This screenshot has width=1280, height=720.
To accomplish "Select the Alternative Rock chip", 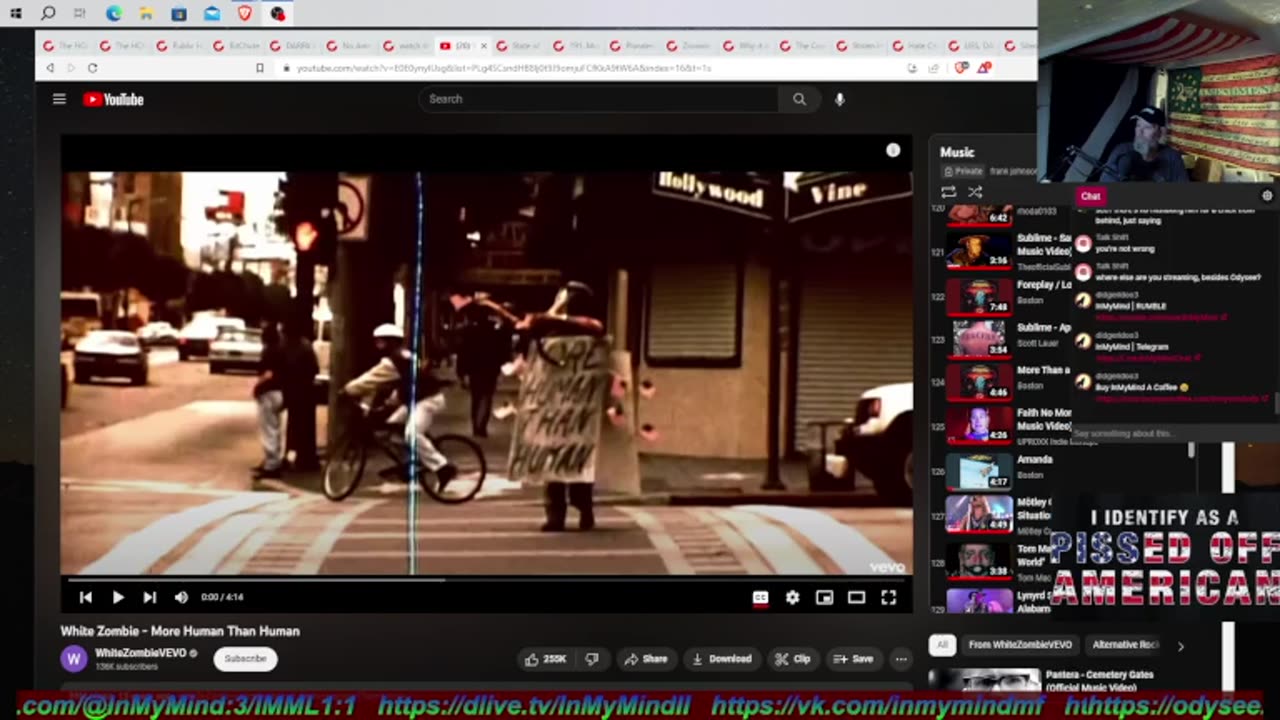I will coord(1125,645).
